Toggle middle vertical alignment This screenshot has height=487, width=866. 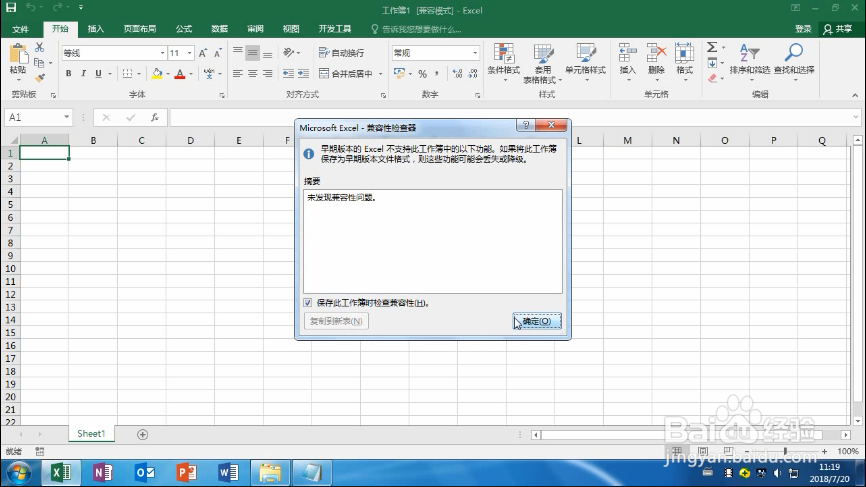252,53
